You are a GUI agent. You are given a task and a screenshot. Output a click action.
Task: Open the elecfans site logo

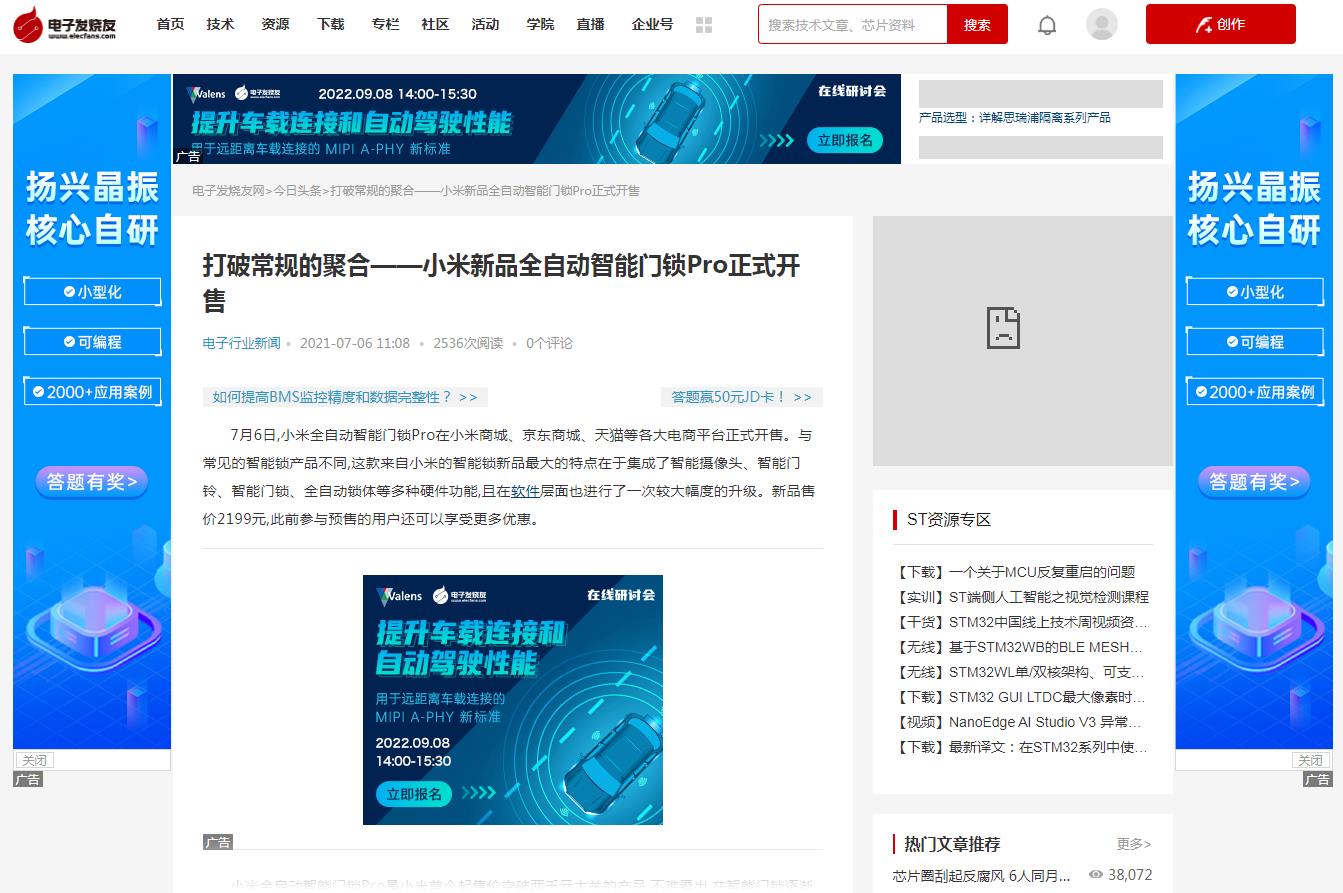point(65,24)
